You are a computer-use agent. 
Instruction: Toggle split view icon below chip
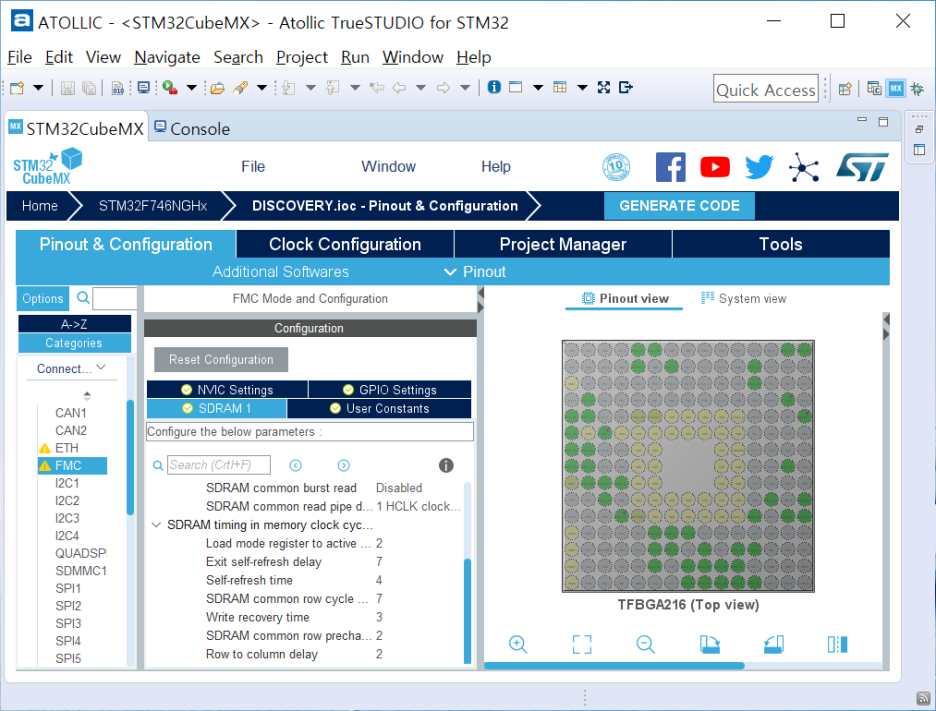click(x=838, y=644)
